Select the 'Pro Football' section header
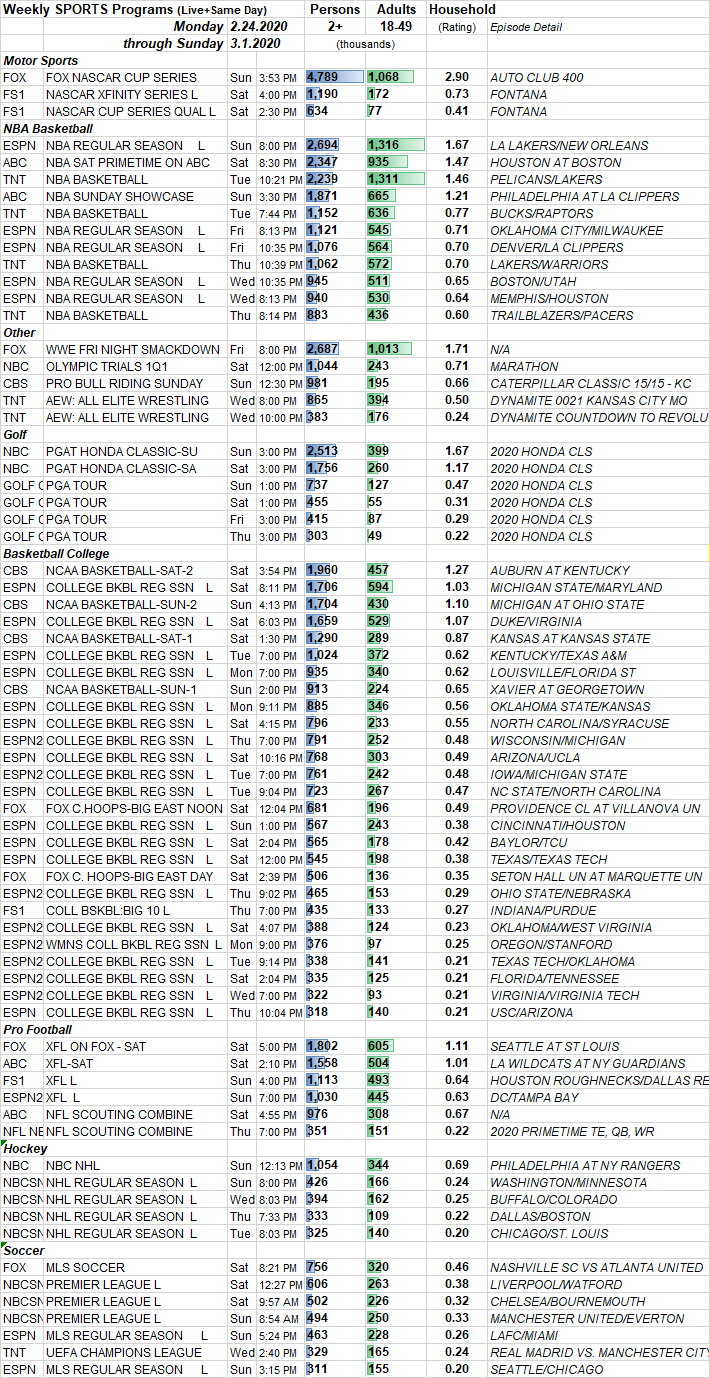 click(x=38, y=1029)
